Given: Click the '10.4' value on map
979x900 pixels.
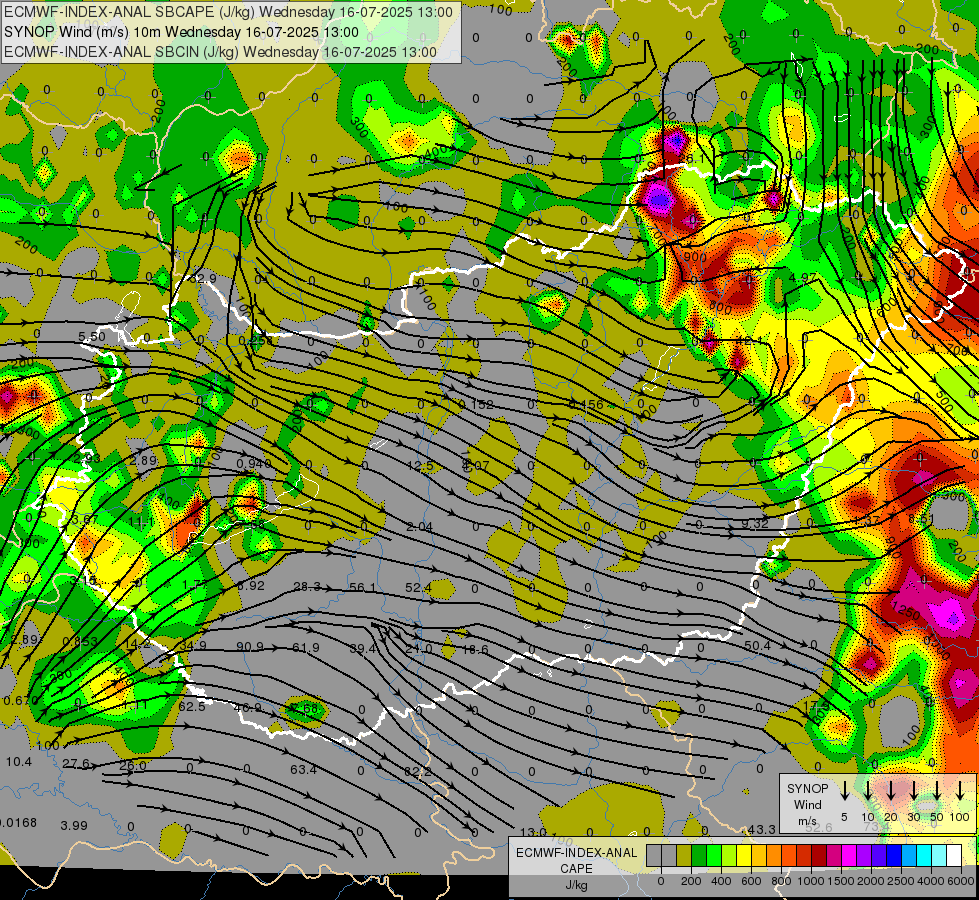Looking at the screenshot, I should tap(19, 761).
